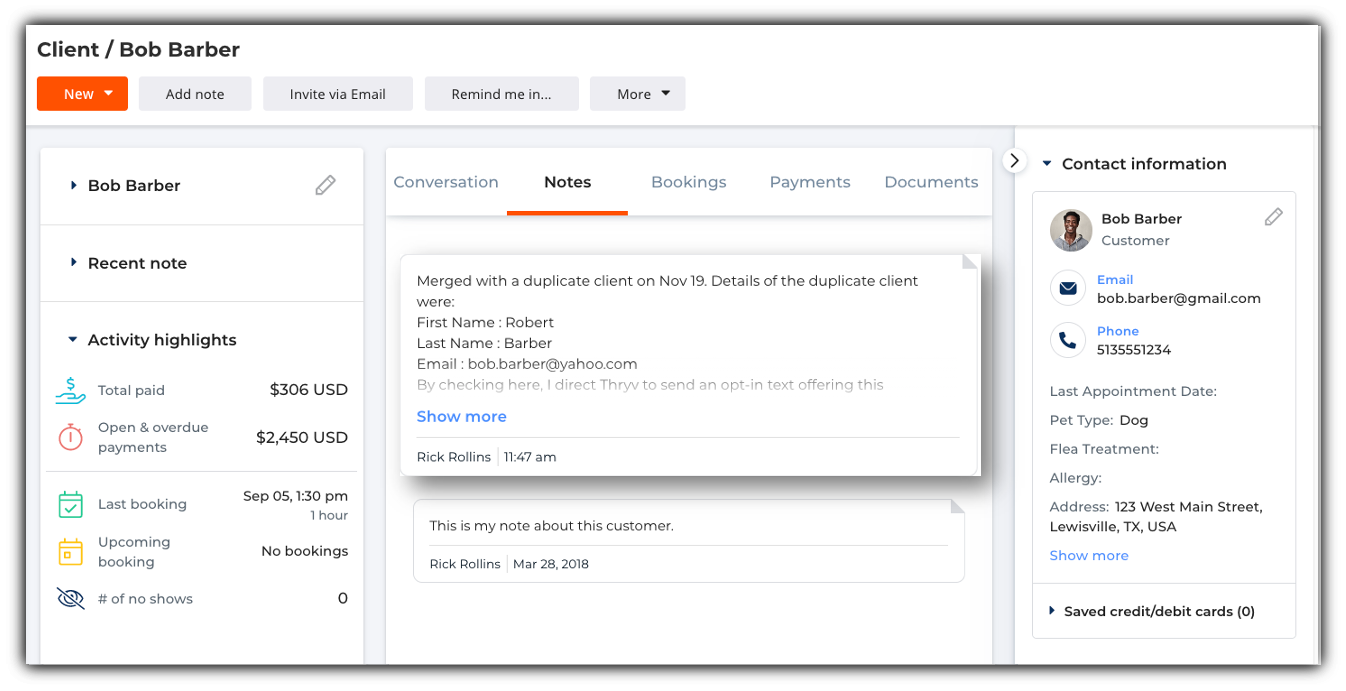Click the email envelope icon
This screenshot has height=691, width=1346.
coord(1068,289)
